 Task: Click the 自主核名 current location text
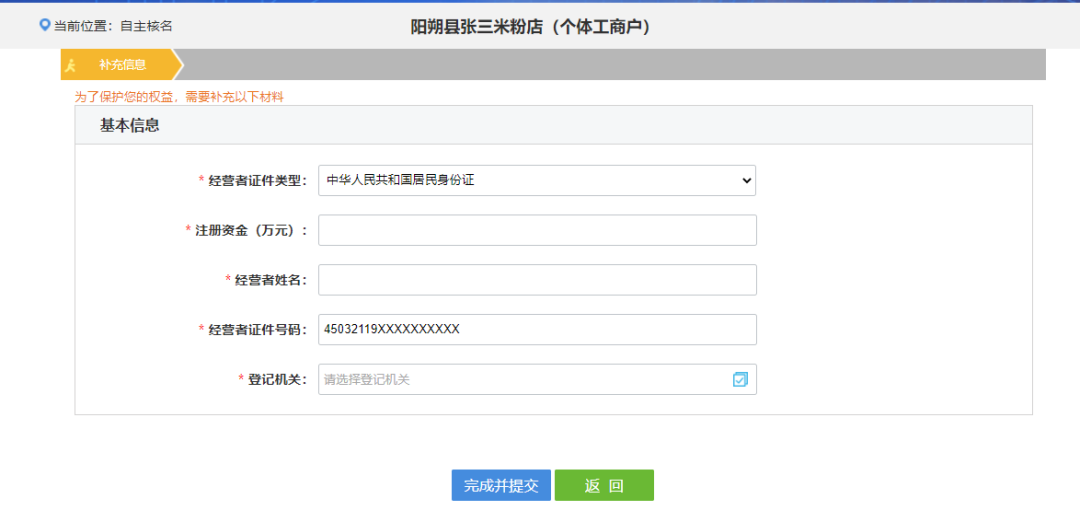point(146,26)
